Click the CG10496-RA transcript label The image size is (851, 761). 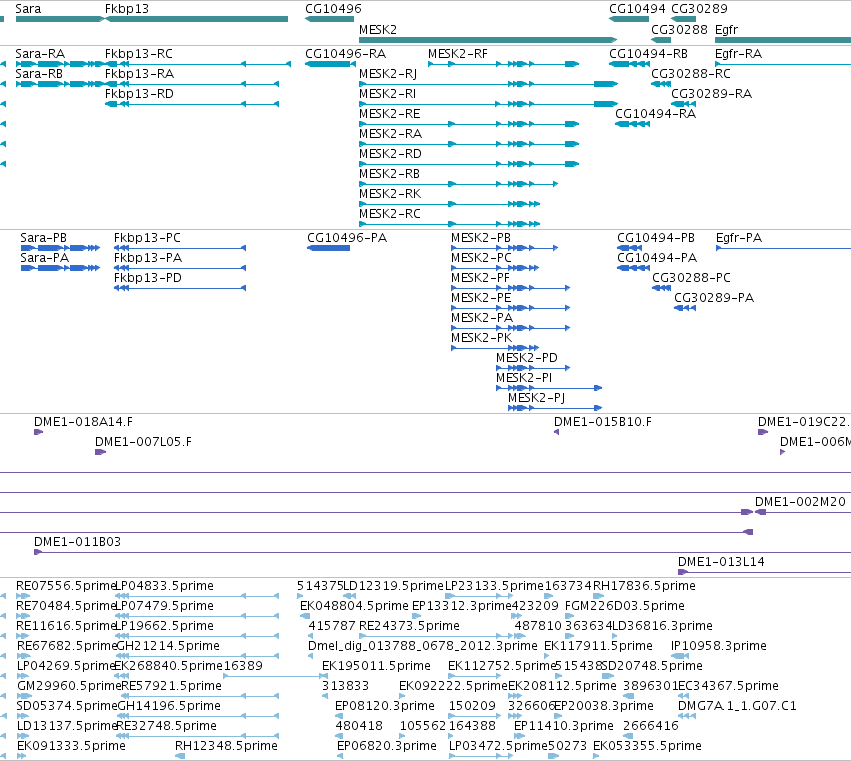(x=345, y=54)
